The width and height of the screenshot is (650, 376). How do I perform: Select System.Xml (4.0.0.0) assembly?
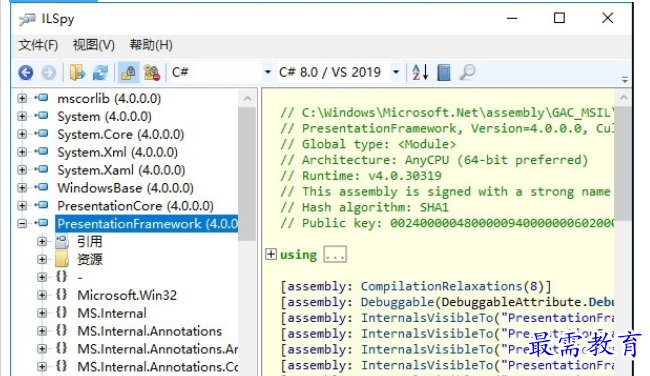(118, 152)
